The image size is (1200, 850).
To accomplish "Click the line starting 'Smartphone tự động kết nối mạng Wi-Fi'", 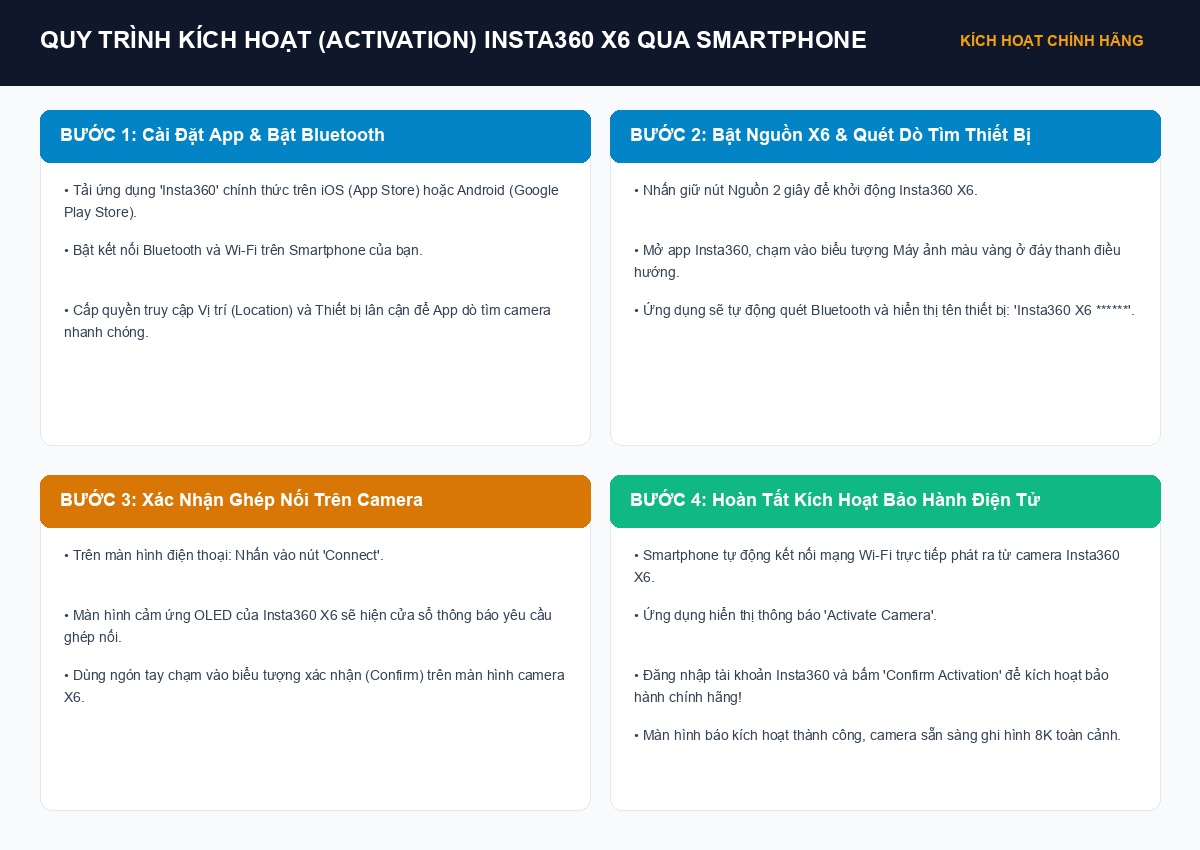I will (x=877, y=566).
